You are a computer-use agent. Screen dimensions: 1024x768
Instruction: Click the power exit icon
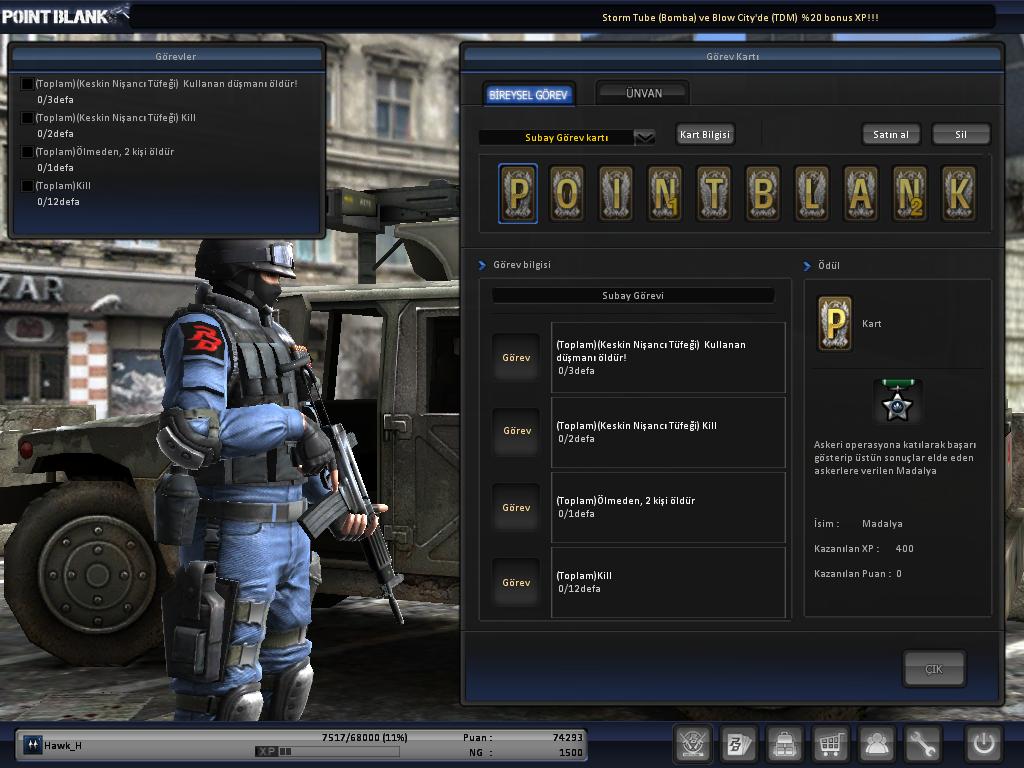(983, 744)
